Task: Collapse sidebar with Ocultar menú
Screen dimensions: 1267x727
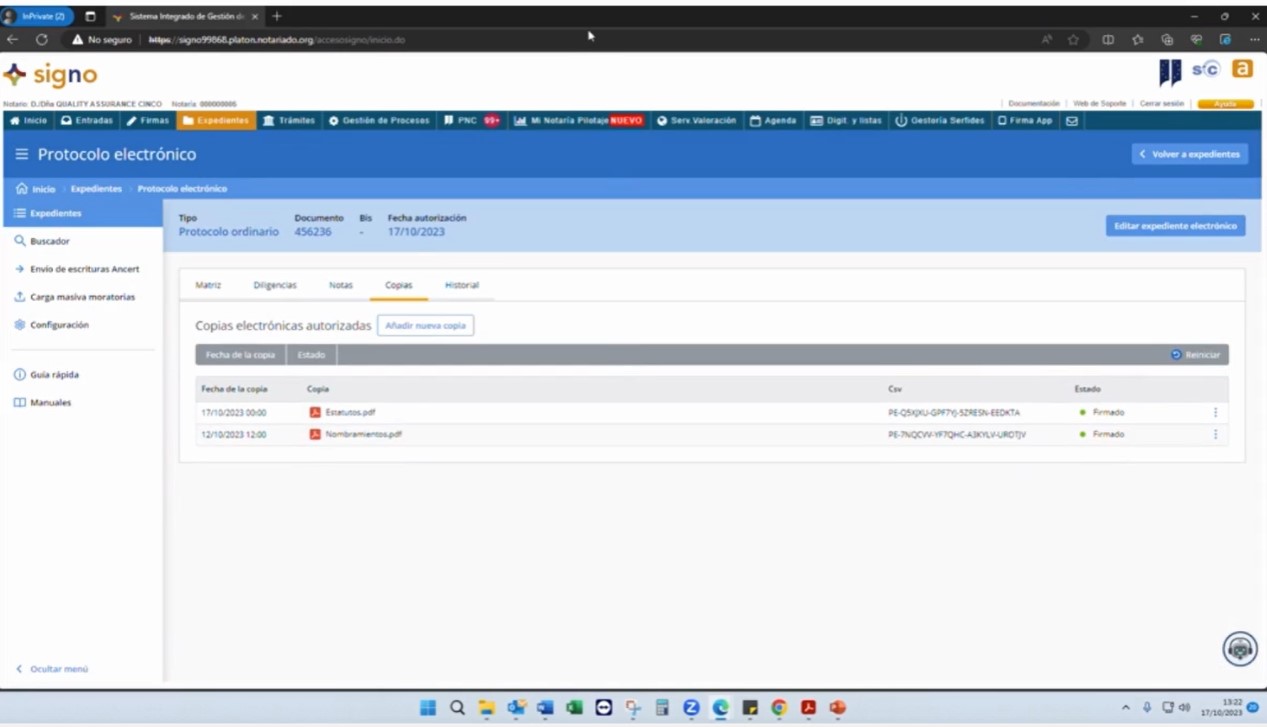Action: (x=58, y=669)
